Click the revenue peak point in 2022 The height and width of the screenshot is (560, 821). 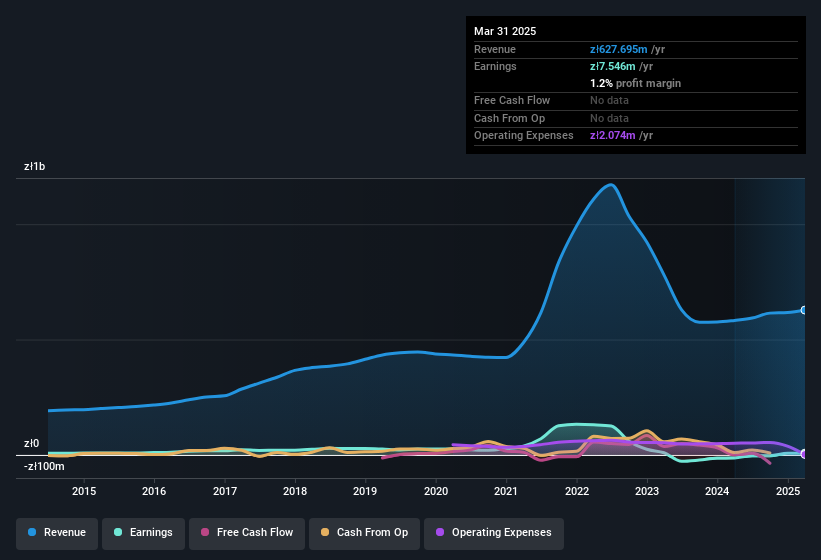[x=610, y=185]
